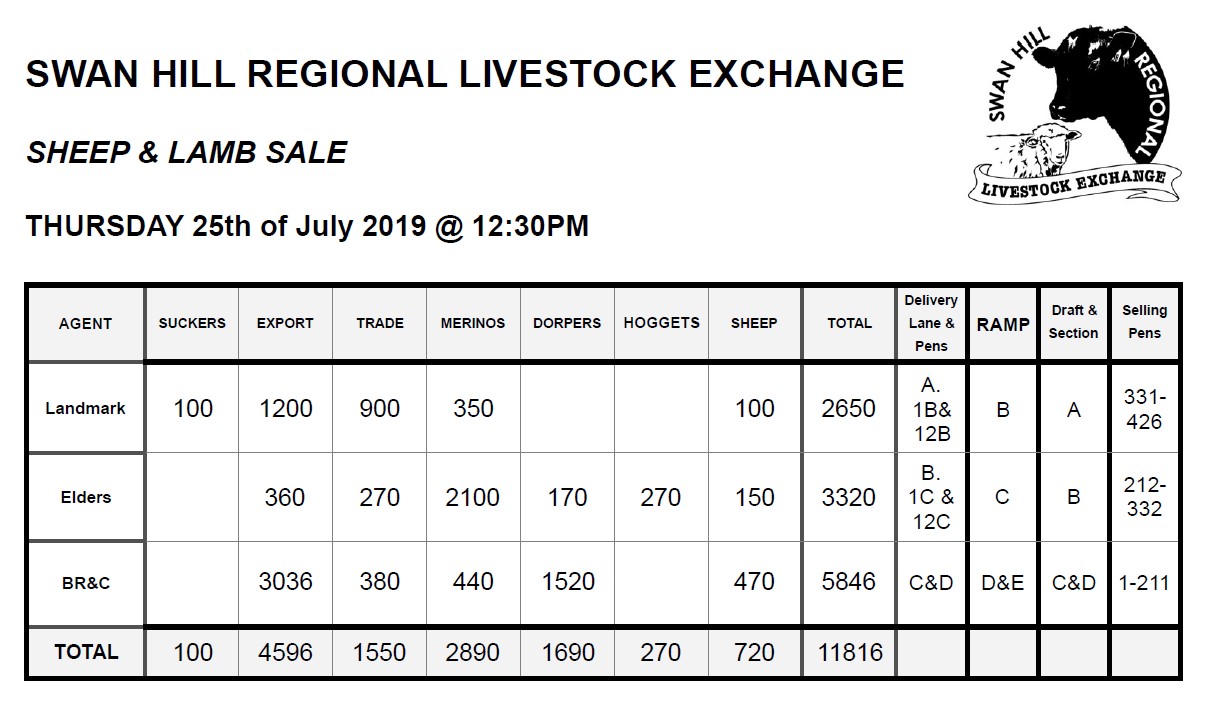Click the SHEEP & LAMB SALE subtitle
Image resolution: width=1205 pixels, height=721 pixels.
(x=187, y=152)
